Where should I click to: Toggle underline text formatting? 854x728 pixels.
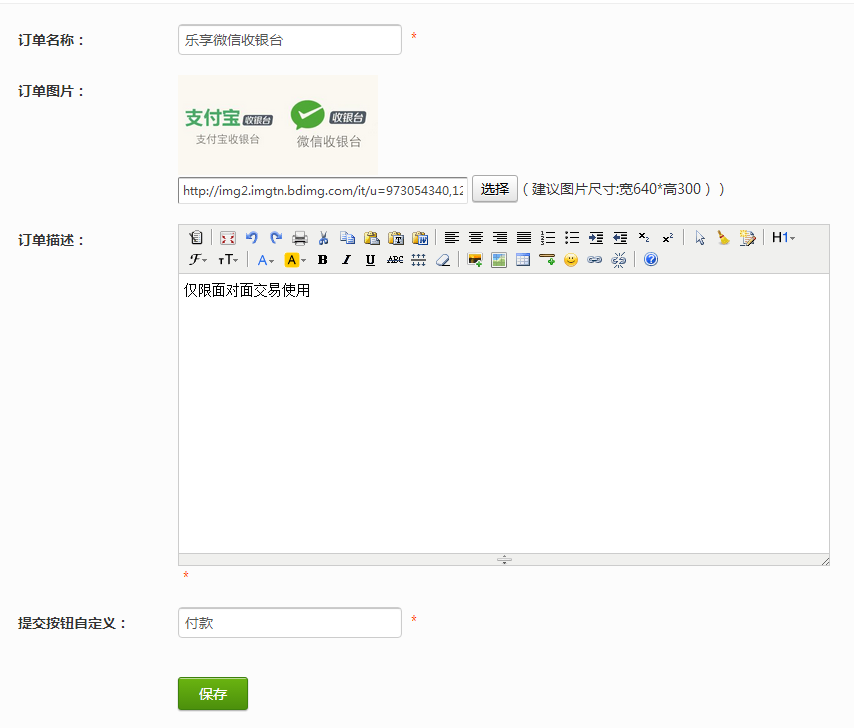[370, 260]
